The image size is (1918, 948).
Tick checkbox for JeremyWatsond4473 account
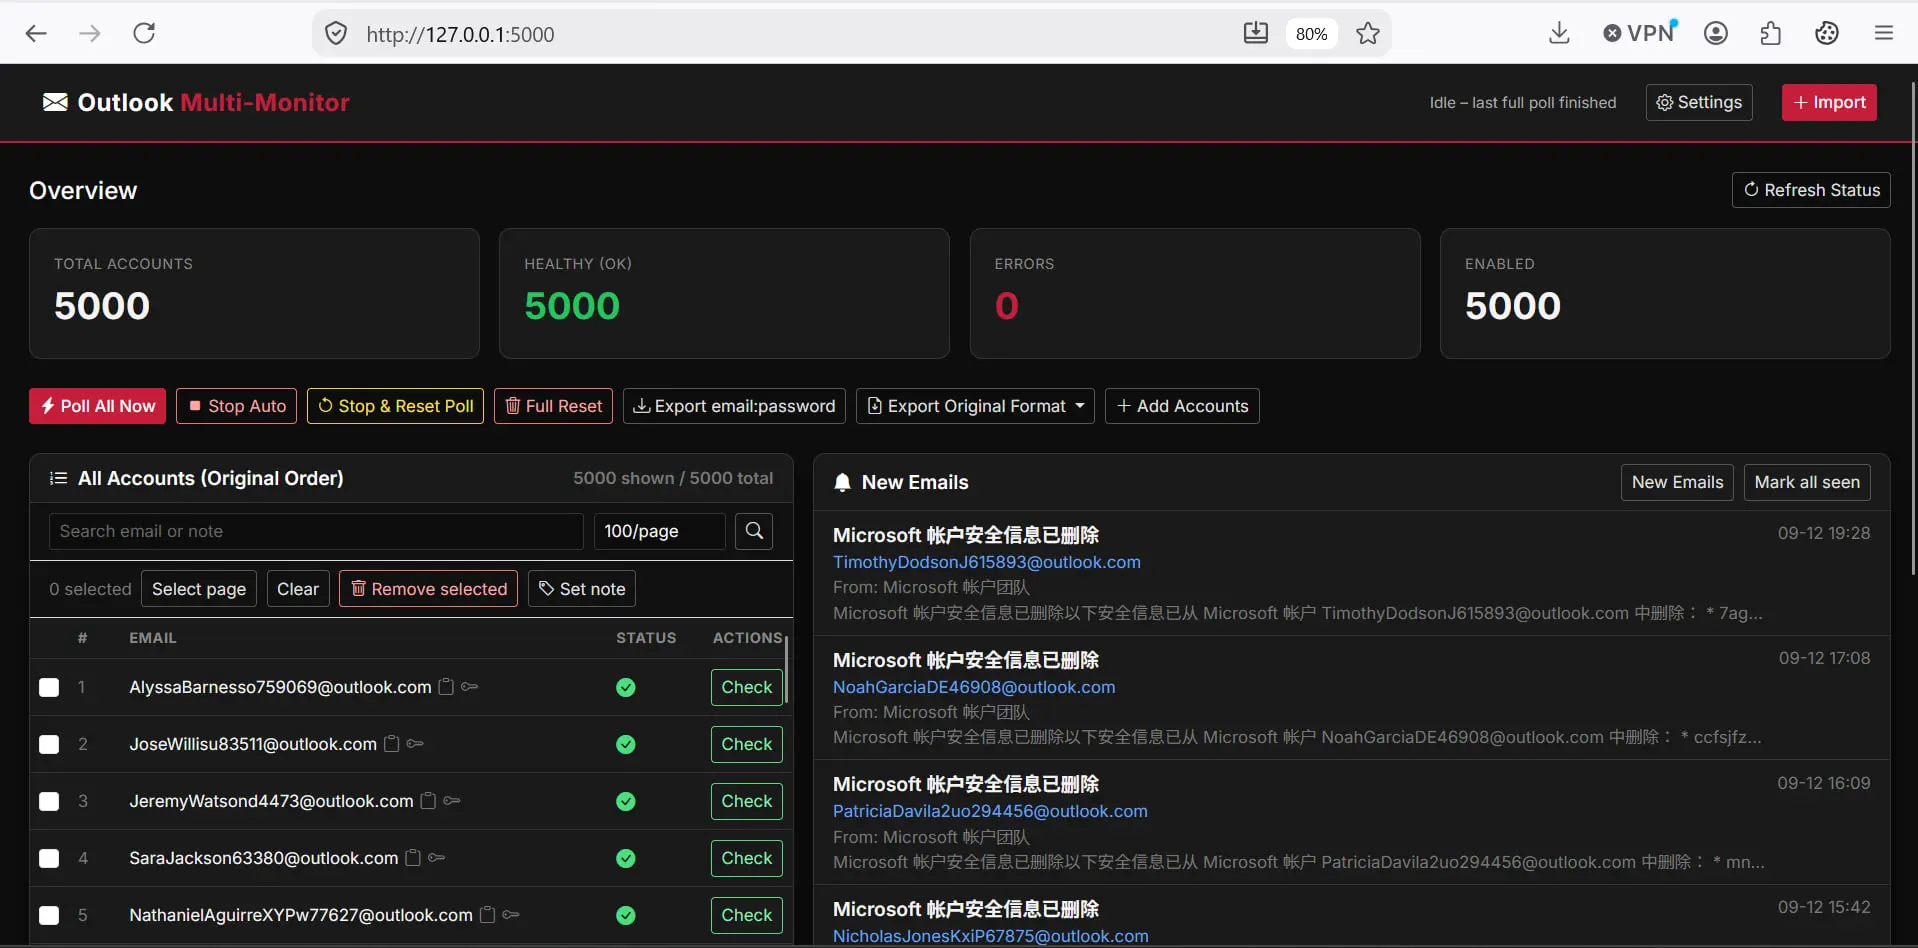49,801
